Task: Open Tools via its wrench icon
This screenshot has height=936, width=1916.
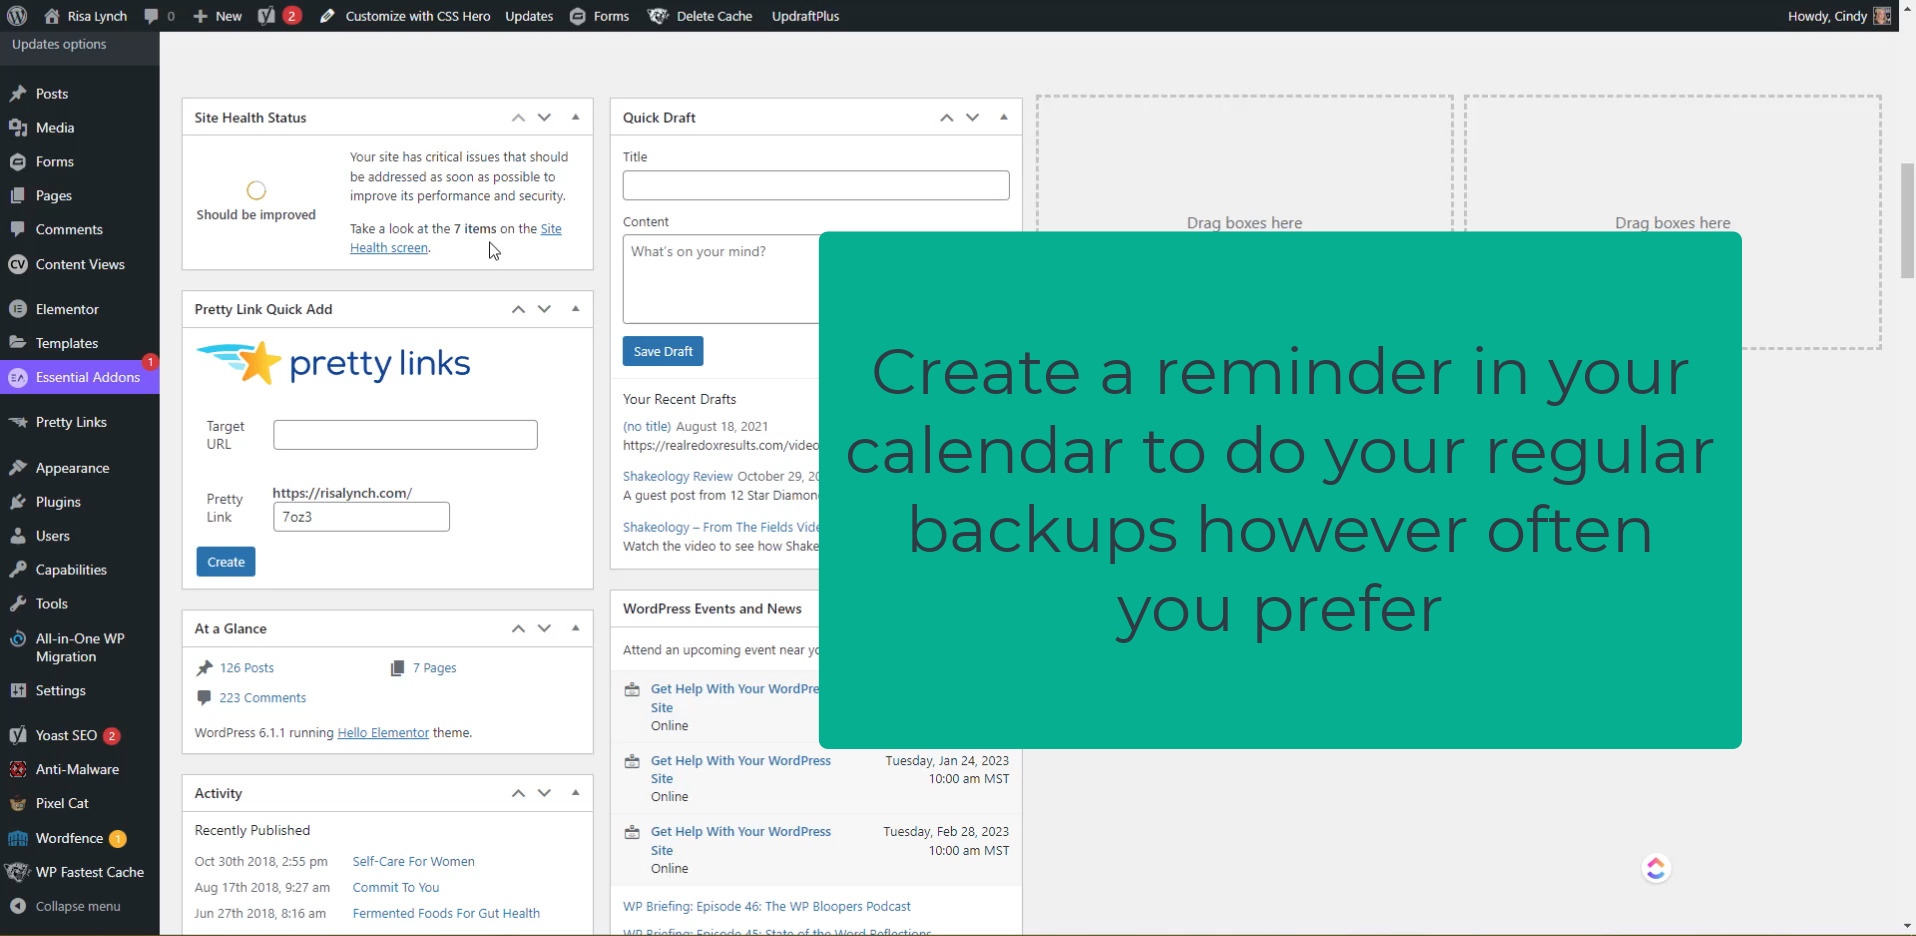Action: [x=18, y=604]
